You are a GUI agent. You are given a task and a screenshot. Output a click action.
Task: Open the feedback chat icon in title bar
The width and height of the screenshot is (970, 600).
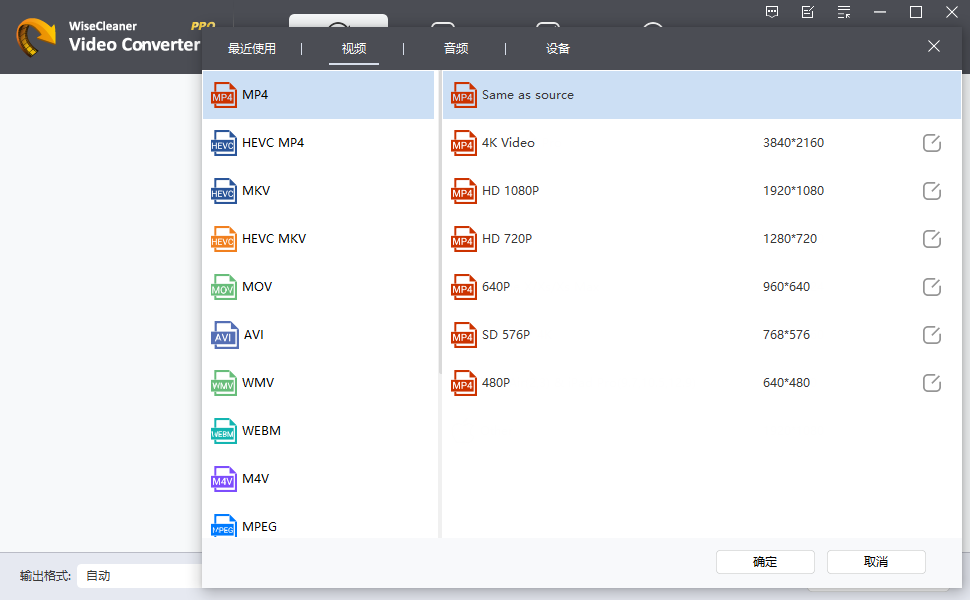(x=771, y=12)
